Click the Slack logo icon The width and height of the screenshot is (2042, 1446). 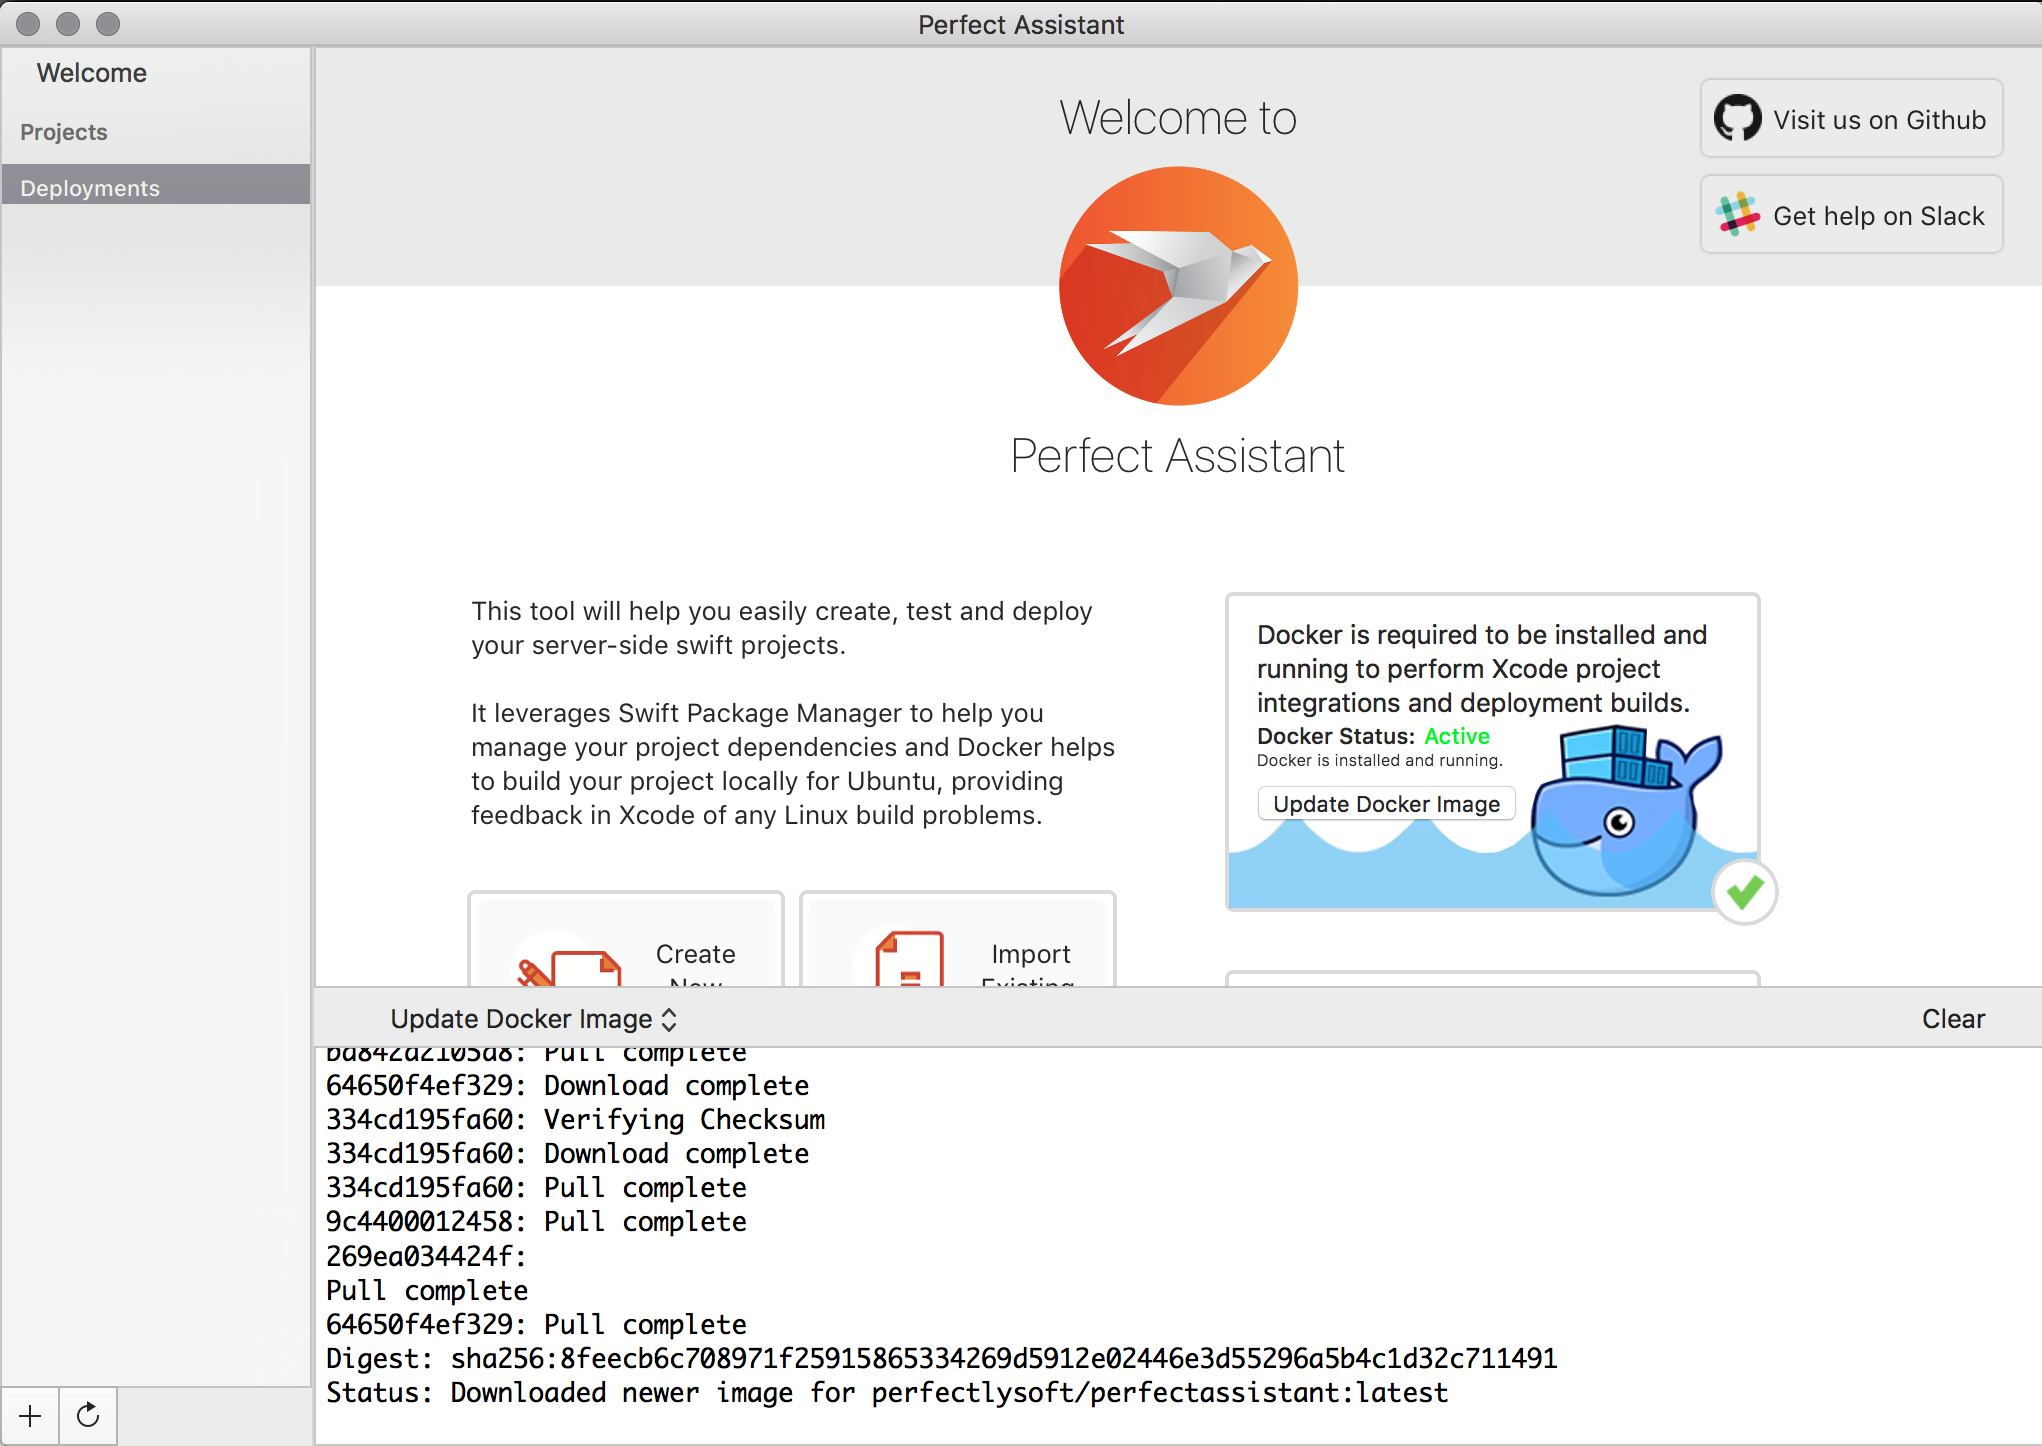[x=1738, y=215]
